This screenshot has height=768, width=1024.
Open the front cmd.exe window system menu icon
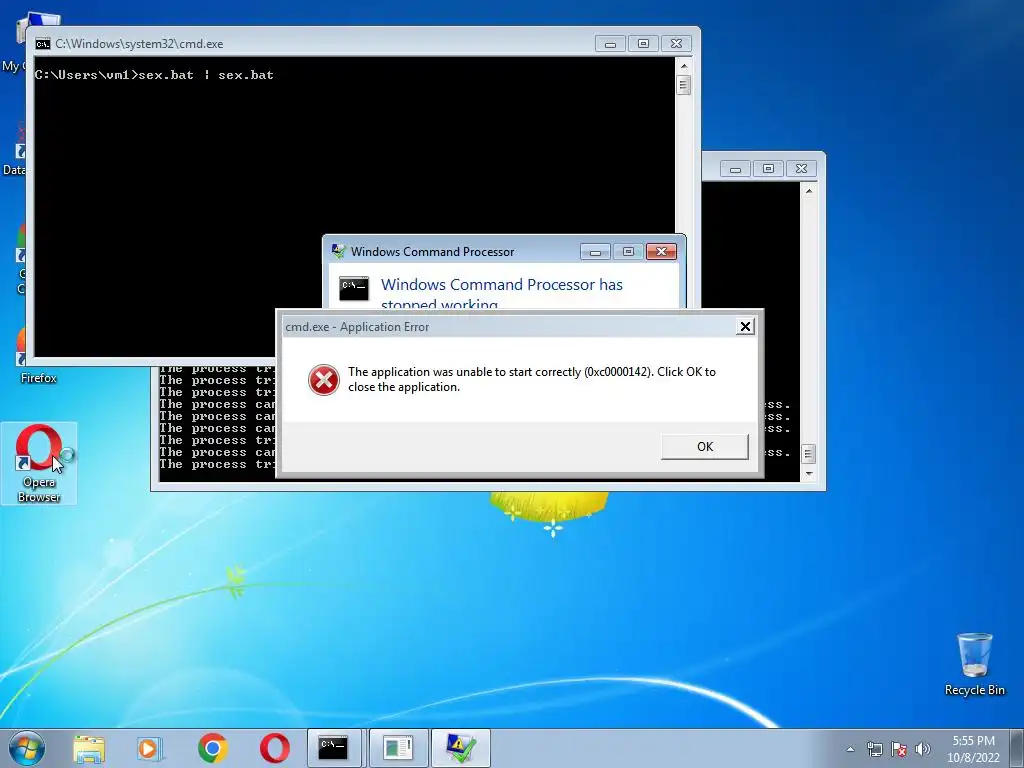(x=43, y=44)
